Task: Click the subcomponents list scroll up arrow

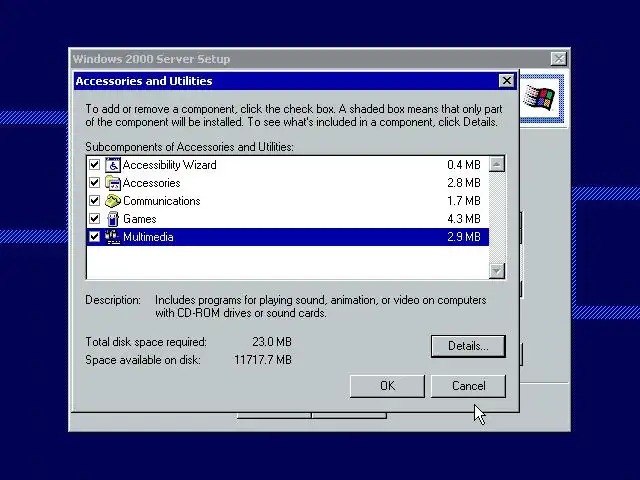Action: pyautogui.click(x=497, y=164)
